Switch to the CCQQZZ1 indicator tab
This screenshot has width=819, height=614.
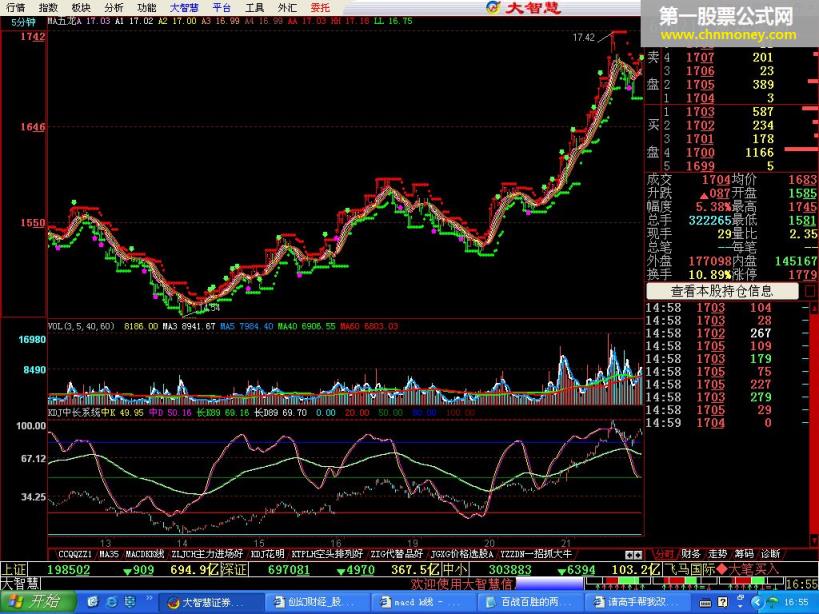pyautogui.click(x=75, y=554)
